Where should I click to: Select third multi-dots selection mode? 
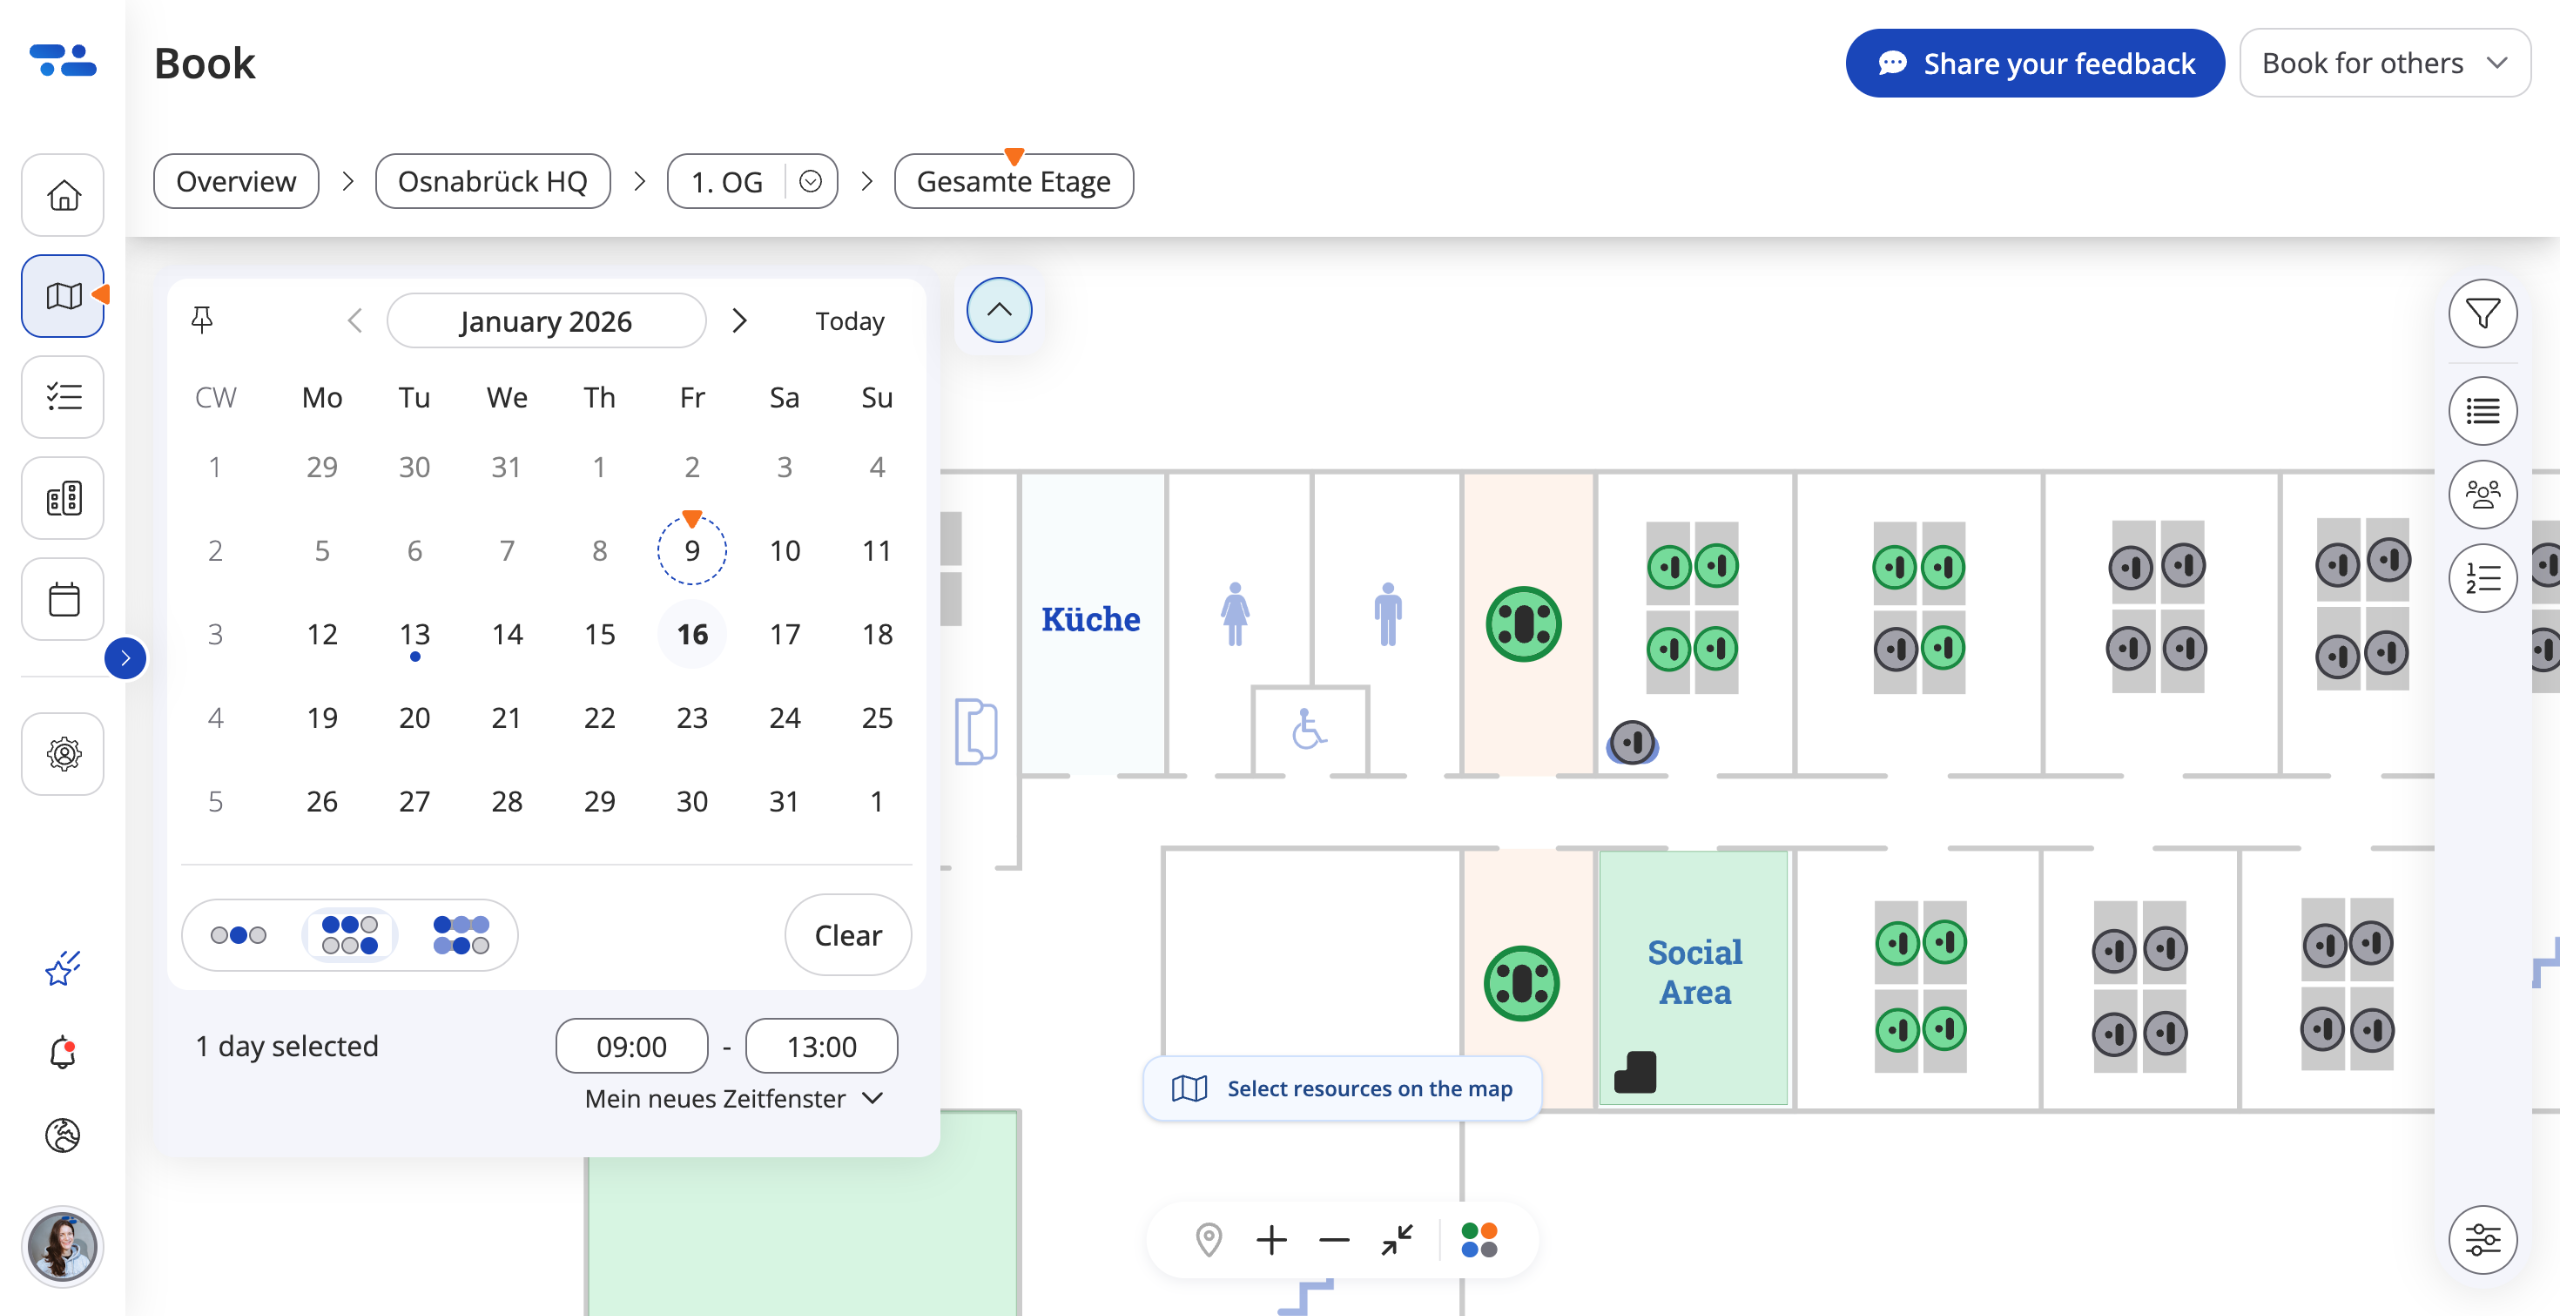461,935
